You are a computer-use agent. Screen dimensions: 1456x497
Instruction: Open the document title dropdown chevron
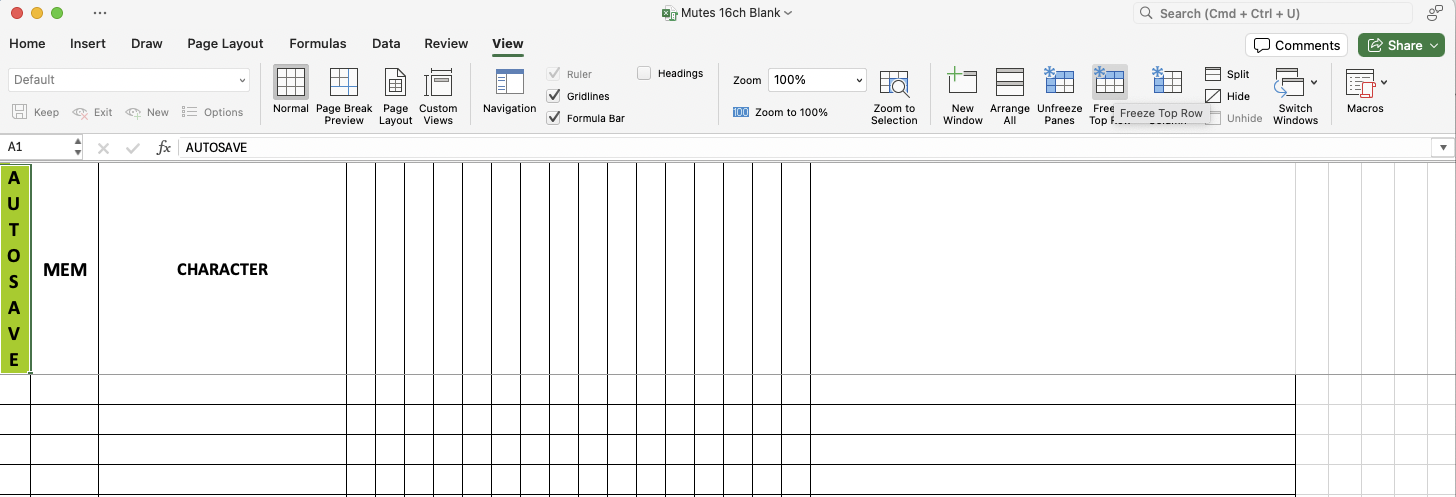coord(788,13)
